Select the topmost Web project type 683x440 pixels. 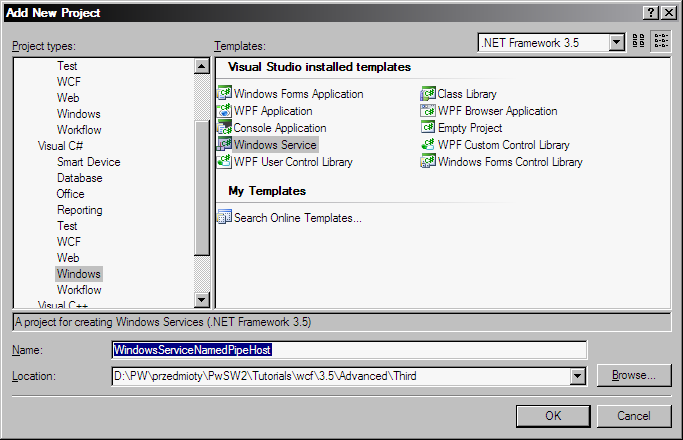point(68,98)
